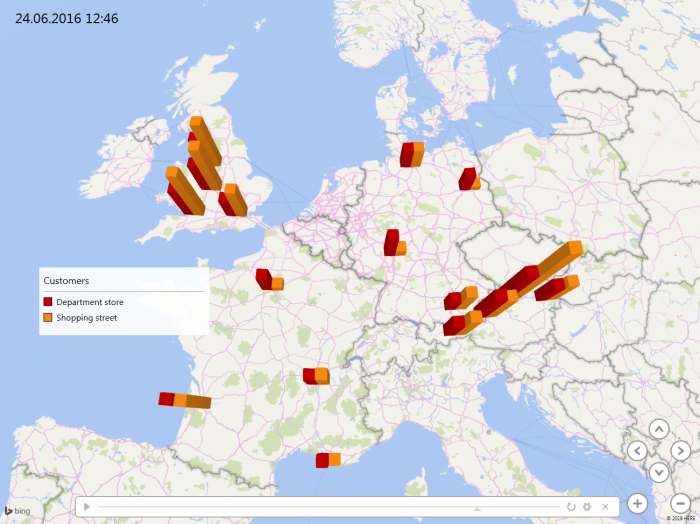Zoom out with the minus button

click(x=680, y=503)
